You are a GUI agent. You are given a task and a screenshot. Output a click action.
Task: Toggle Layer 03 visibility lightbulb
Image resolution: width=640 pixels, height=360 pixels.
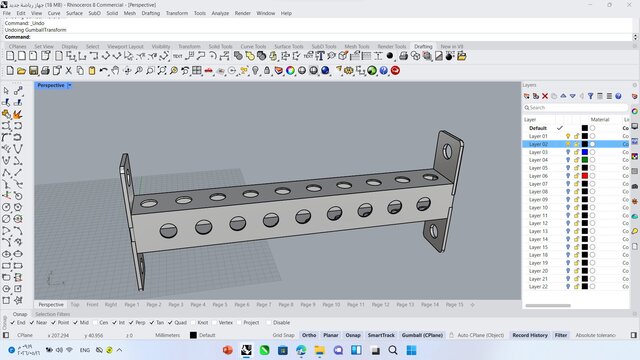coord(568,152)
